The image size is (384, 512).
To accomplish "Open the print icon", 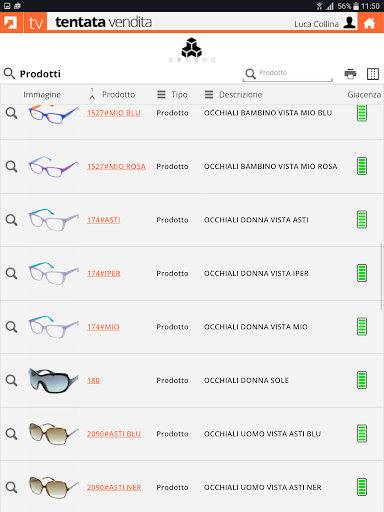I will click(x=350, y=74).
